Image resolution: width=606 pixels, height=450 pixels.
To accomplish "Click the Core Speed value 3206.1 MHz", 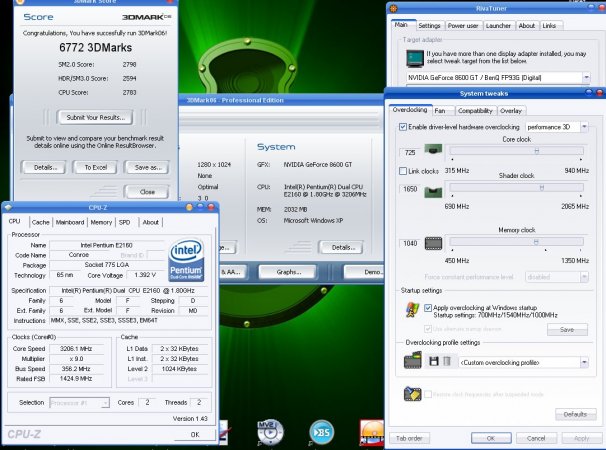I will coord(76,349).
